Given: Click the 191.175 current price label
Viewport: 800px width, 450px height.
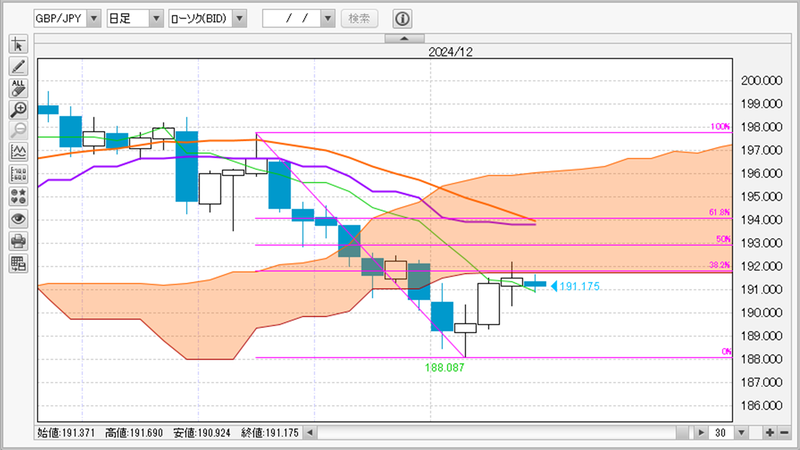Looking at the screenshot, I should coord(579,286).
